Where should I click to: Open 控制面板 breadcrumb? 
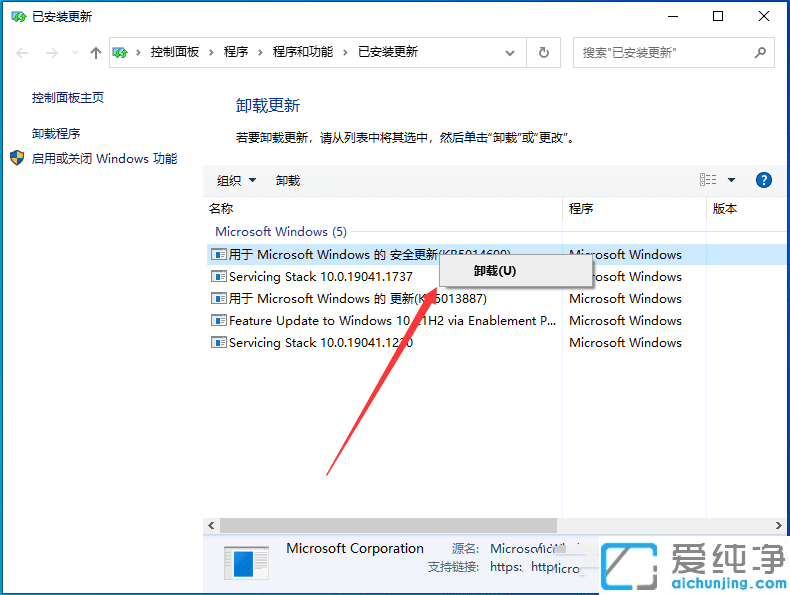(174, 52)
